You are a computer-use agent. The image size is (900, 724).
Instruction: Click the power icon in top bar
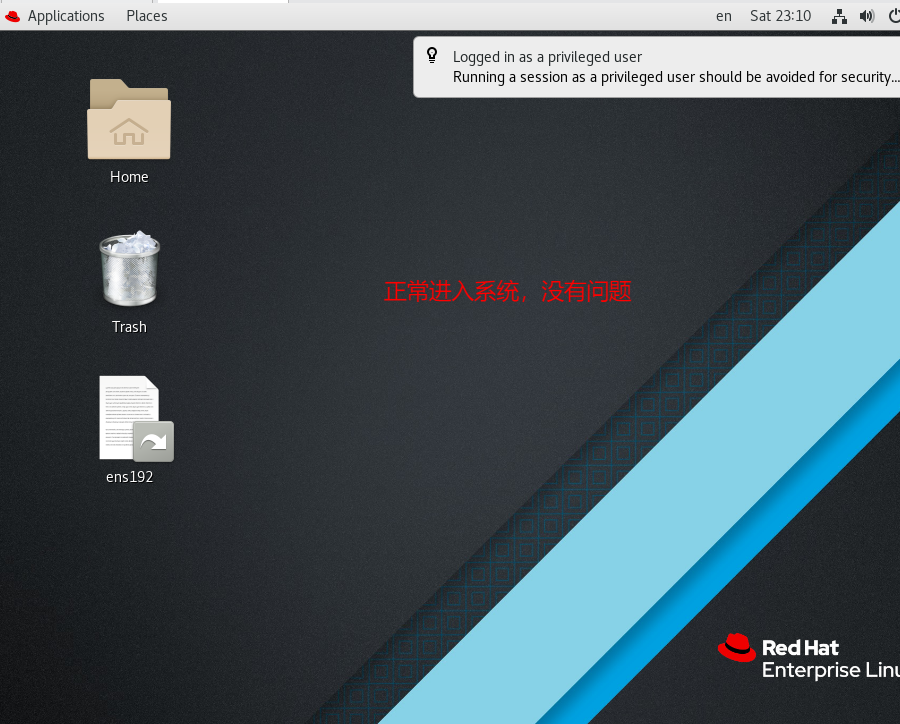(894, 16)
